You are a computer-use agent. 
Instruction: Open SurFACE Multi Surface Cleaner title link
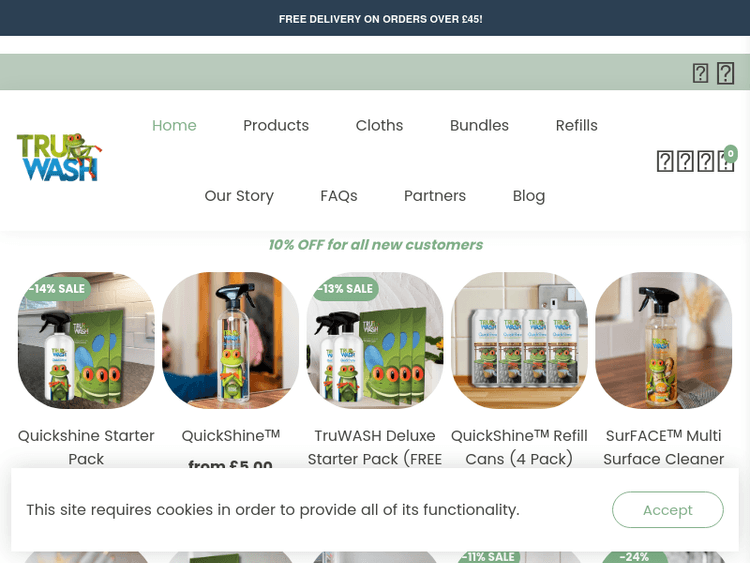click(x=663, y=447)
